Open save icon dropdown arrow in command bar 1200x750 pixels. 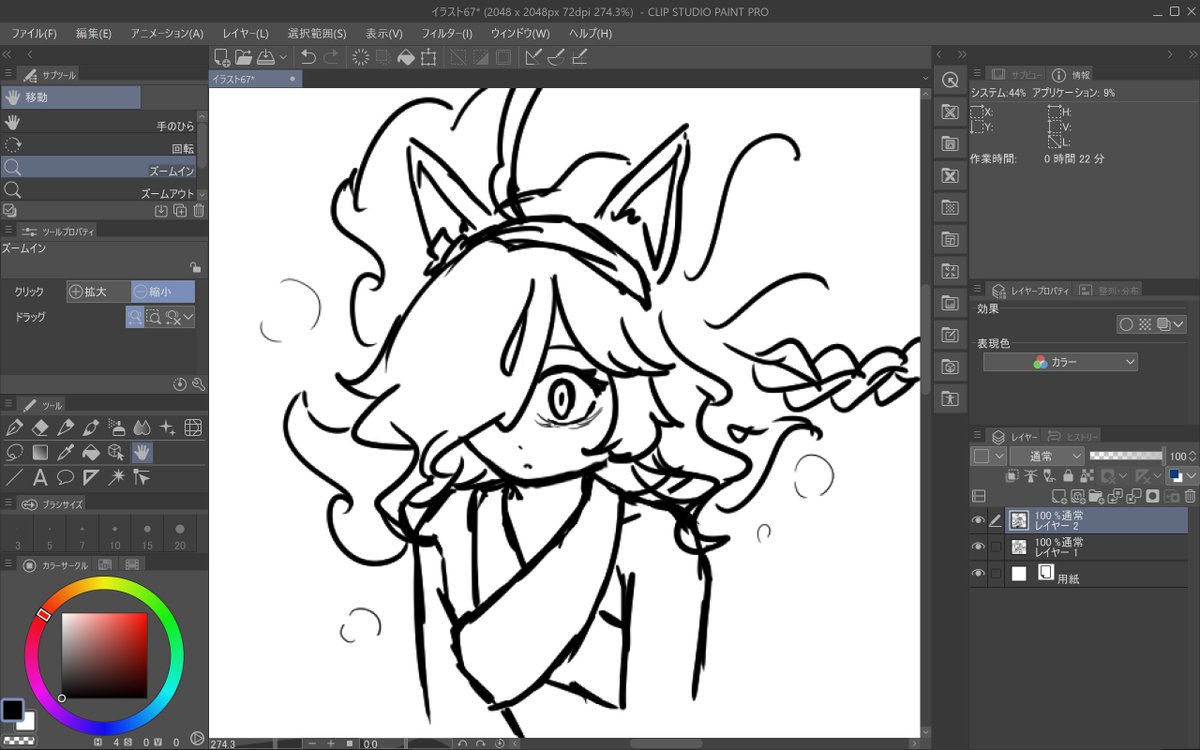(x=284, y=57)
